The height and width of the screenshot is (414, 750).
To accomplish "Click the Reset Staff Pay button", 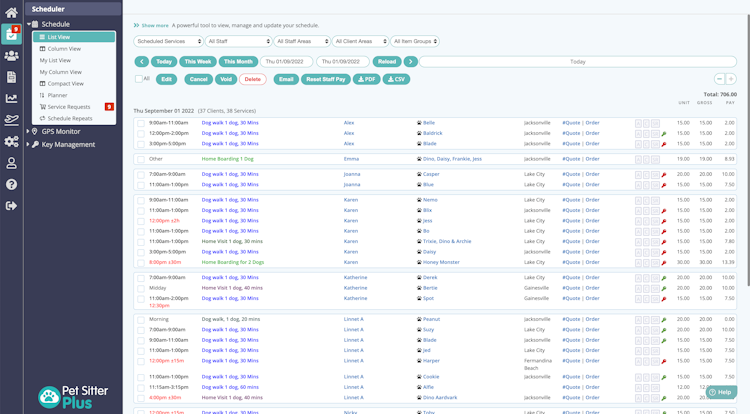I will (326, 79).
